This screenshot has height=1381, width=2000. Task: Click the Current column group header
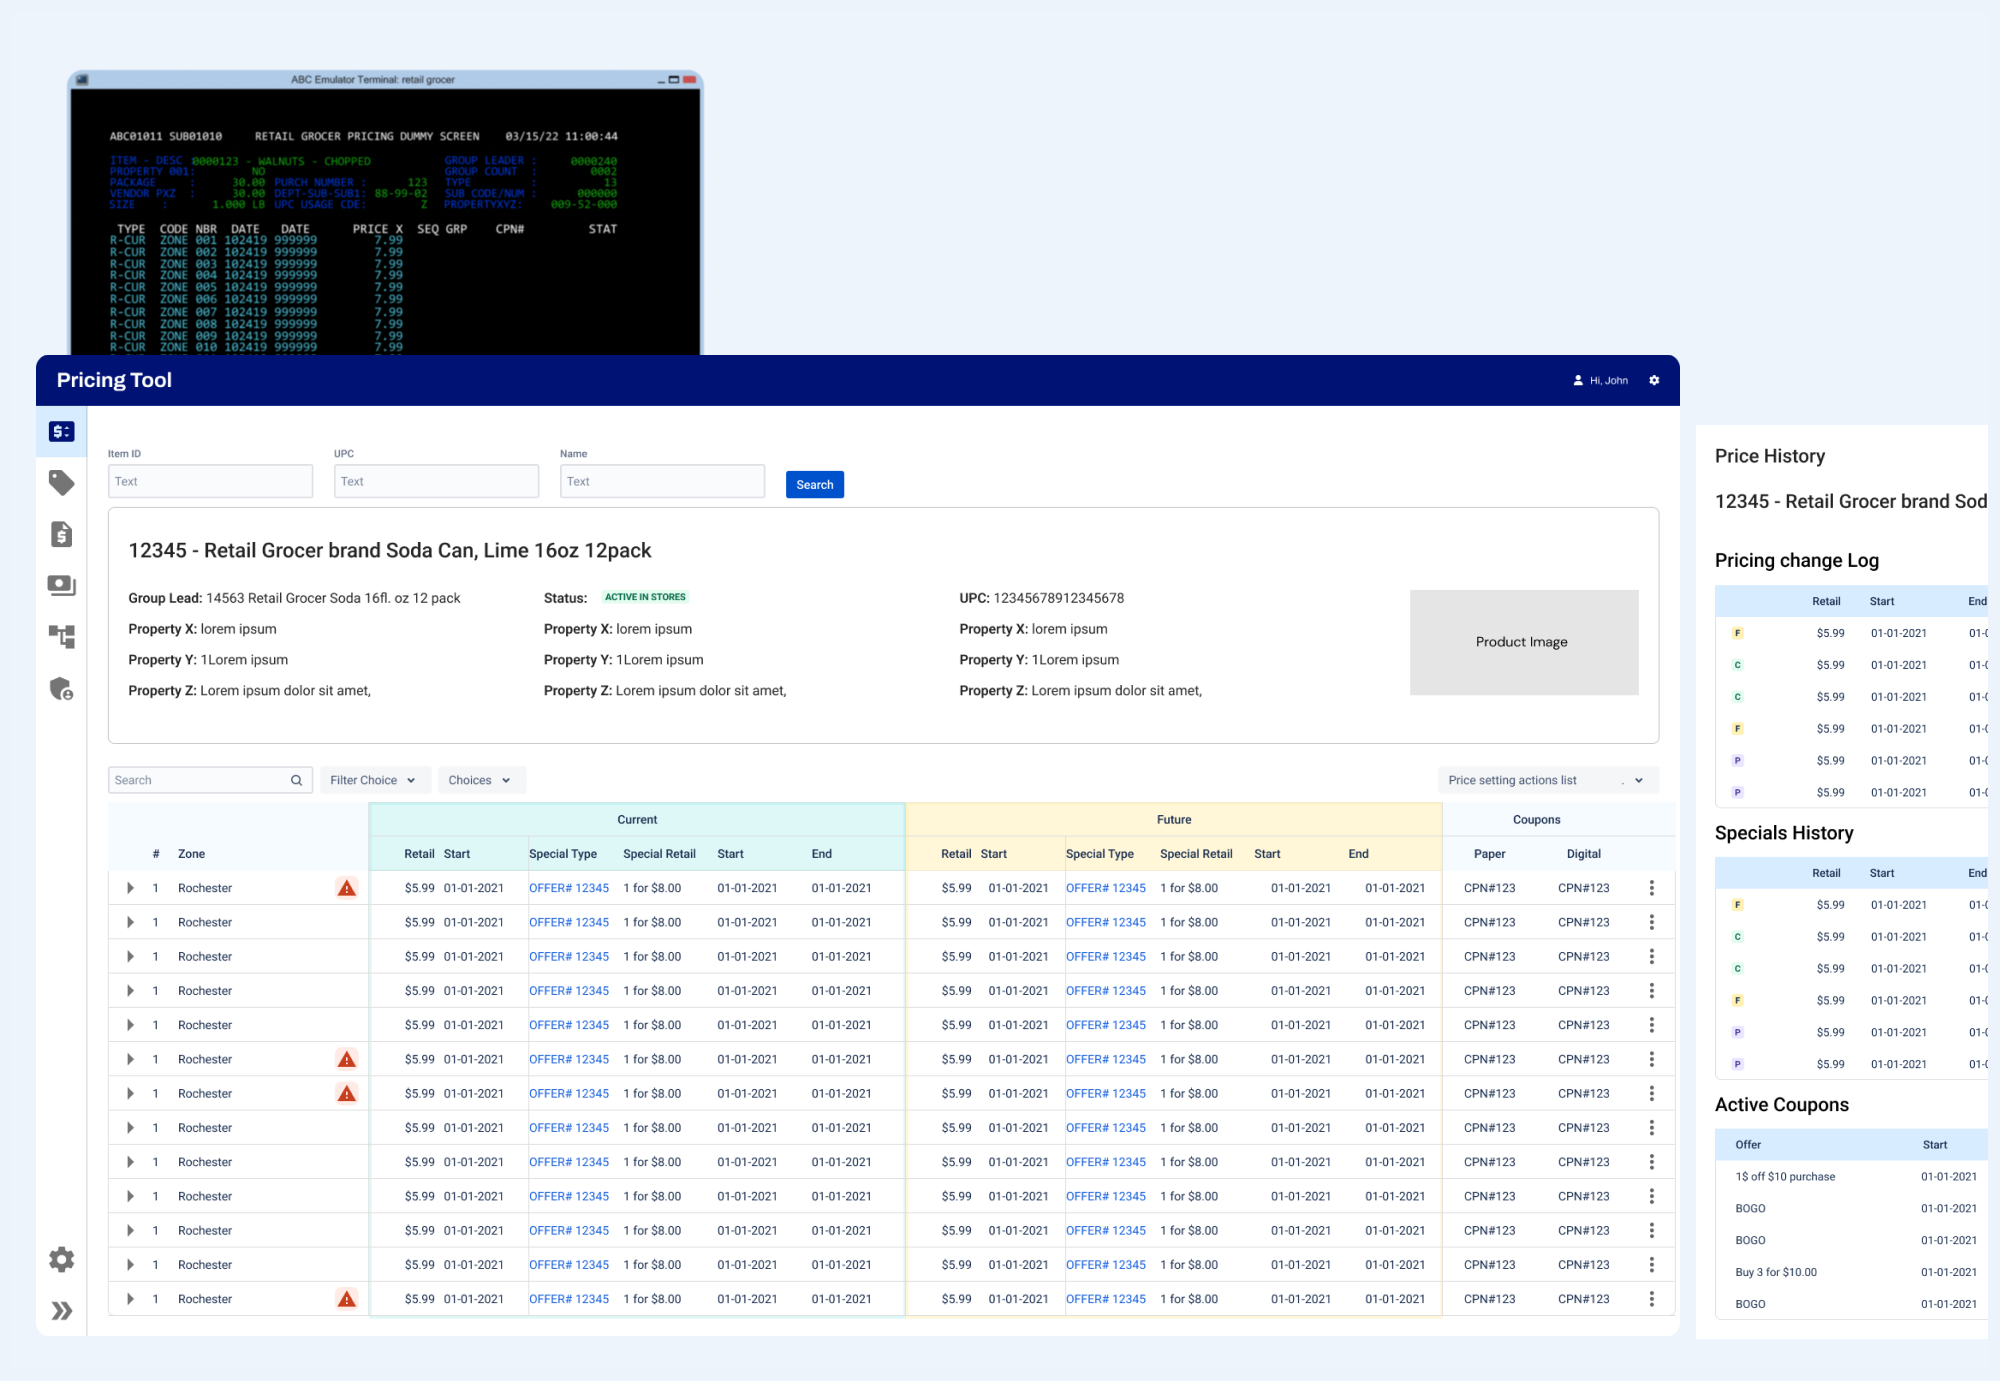click(637, 819)
